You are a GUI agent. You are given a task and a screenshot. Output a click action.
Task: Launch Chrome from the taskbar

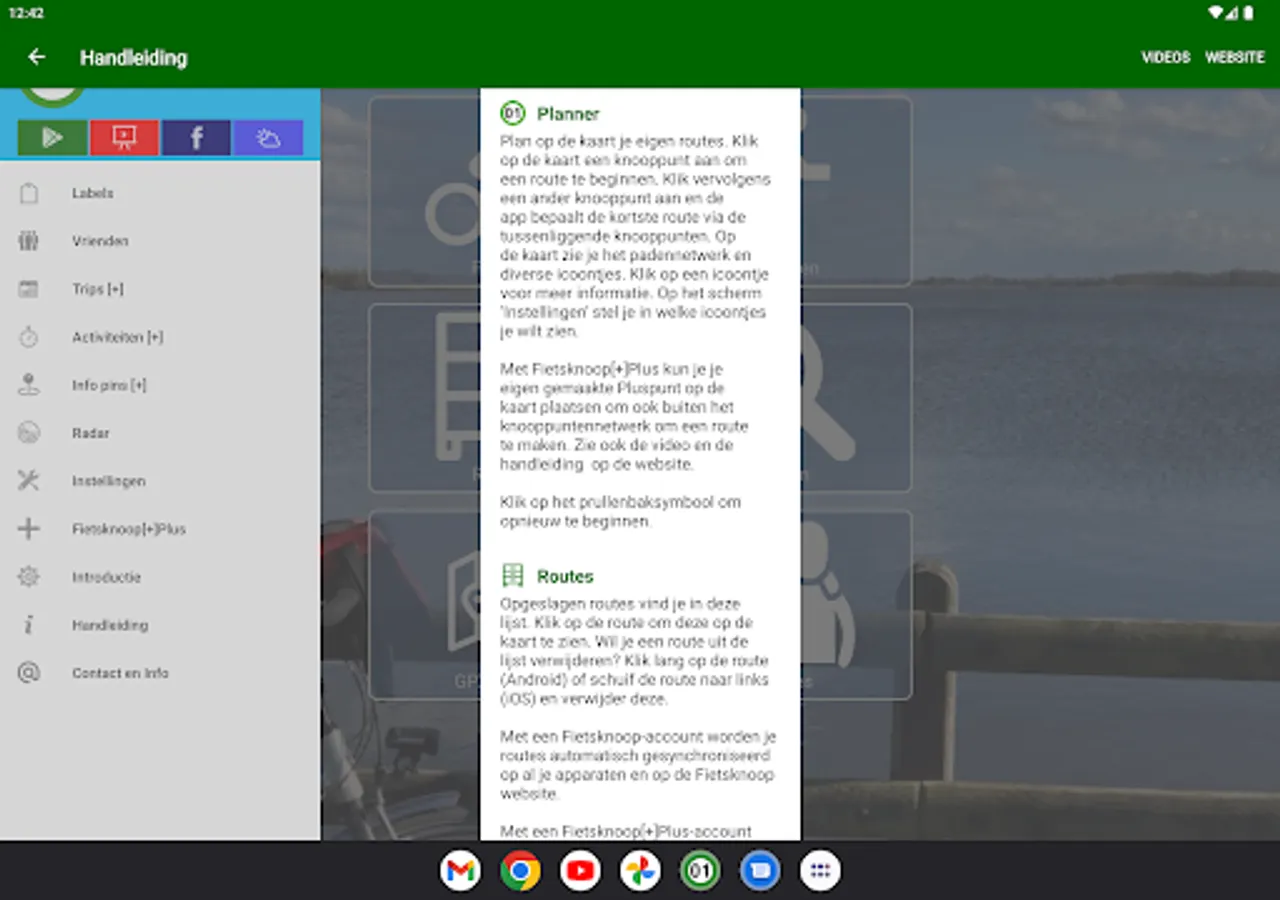[x=520, y=871]
